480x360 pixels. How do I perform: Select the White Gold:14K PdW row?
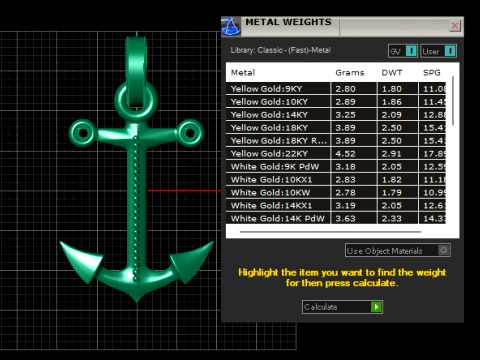coord(336,218)
